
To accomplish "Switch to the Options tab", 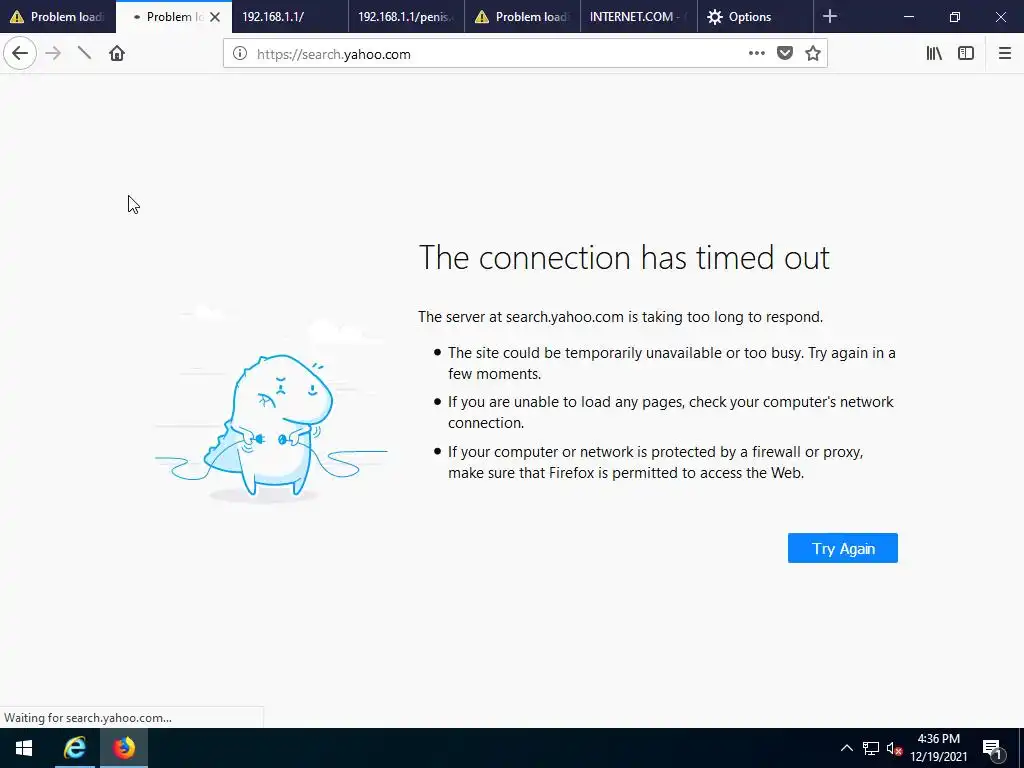I will pyautogui.click(x=756, y=17).
